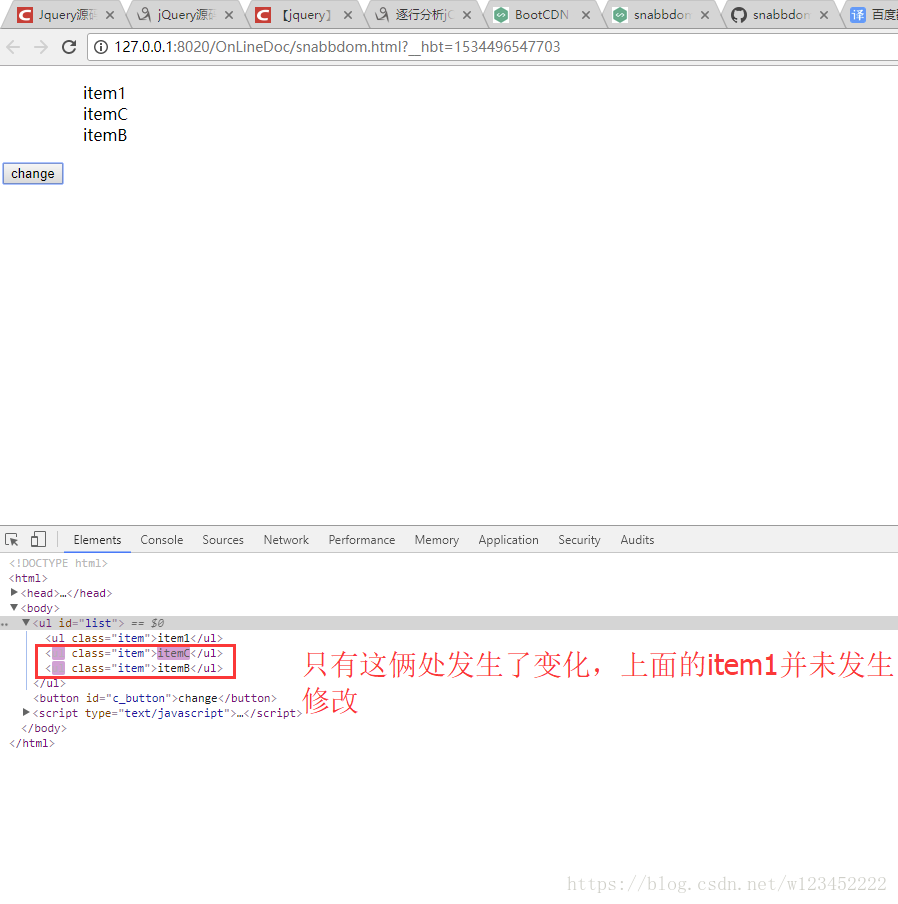Image resolution: width=898 pixels, height=904 pixels.
Task: Click the back navigation arrow
Action: pos(14,45)
